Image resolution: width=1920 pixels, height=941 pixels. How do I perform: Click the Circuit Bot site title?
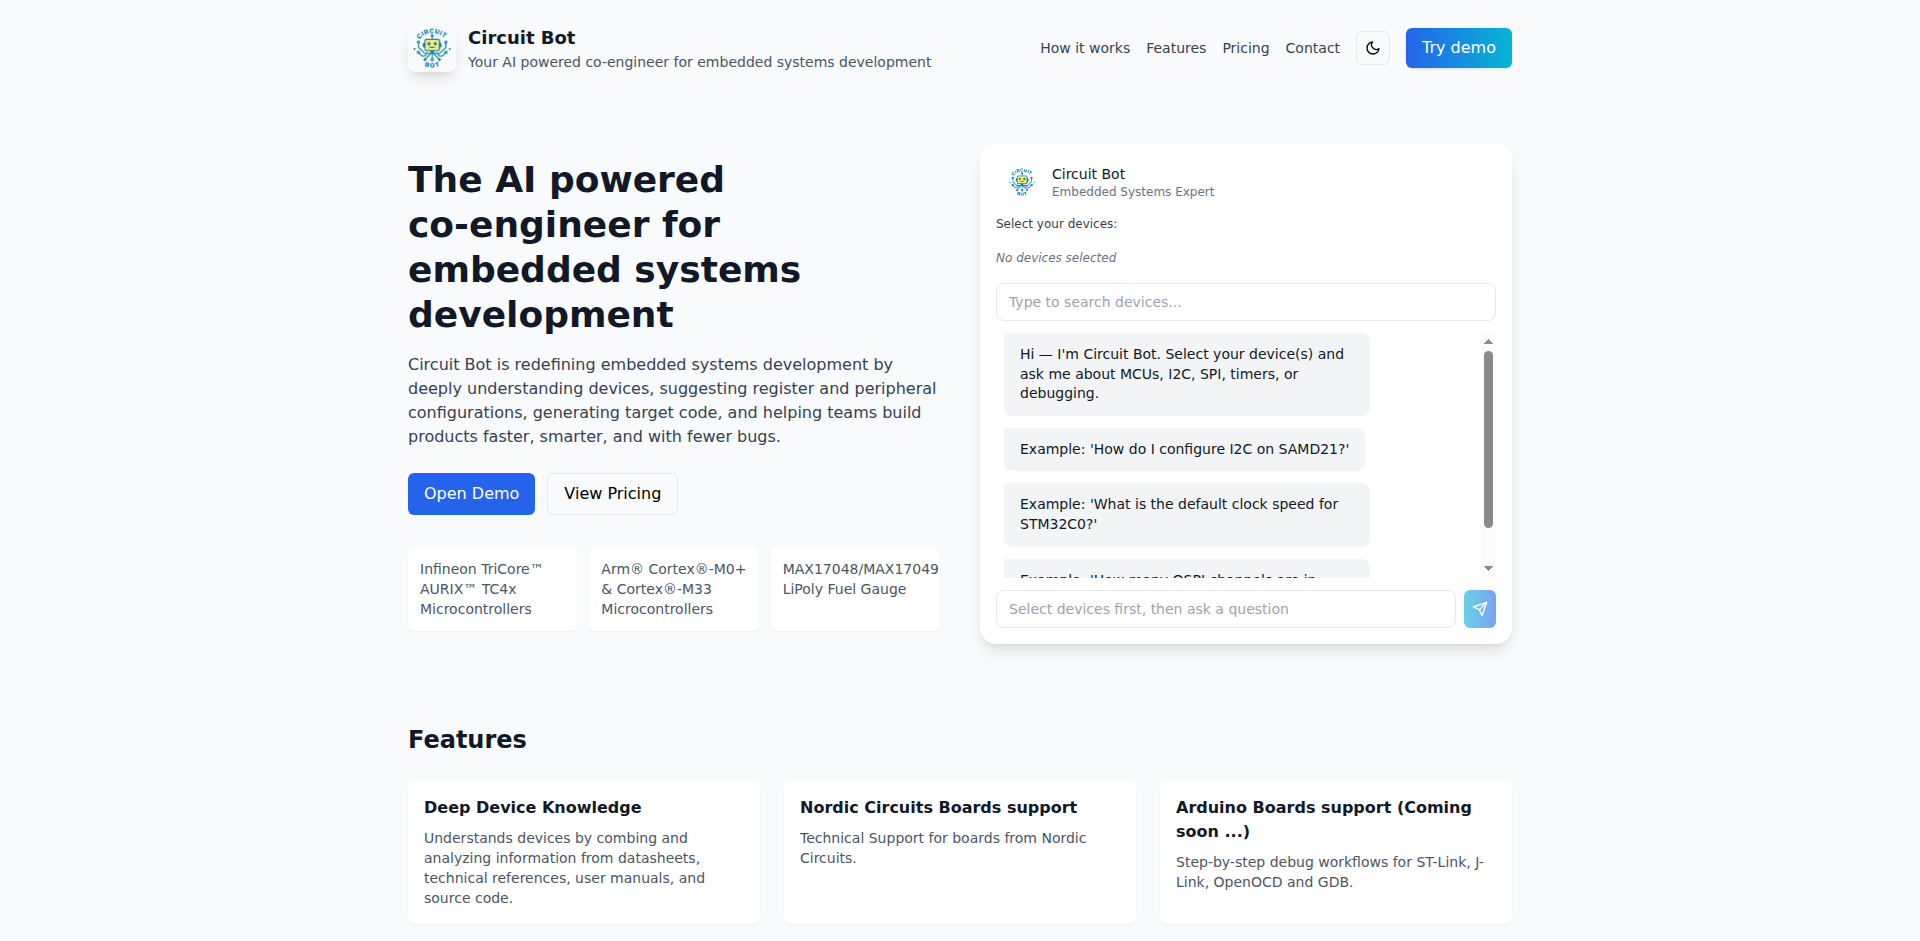(x=522, y=38)
